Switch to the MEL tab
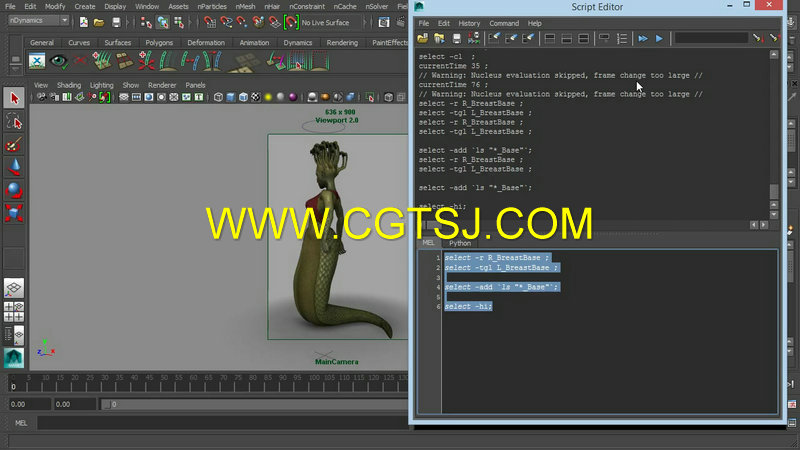The height and width of the screenshot is (450, 800). point(428,243)
